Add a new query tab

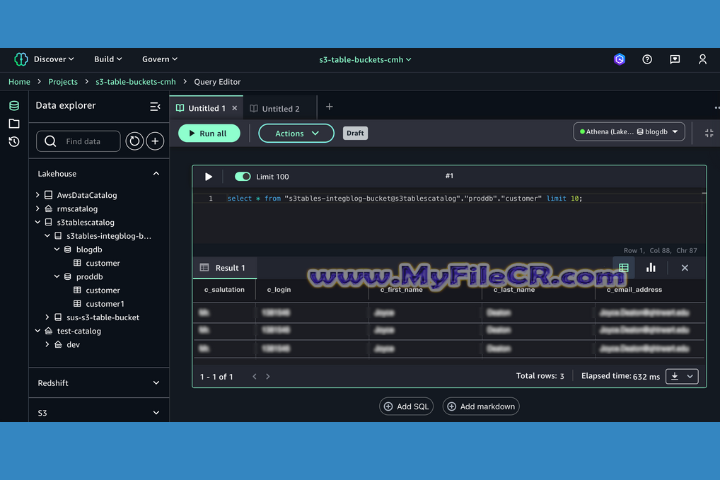tap(329, 107)
